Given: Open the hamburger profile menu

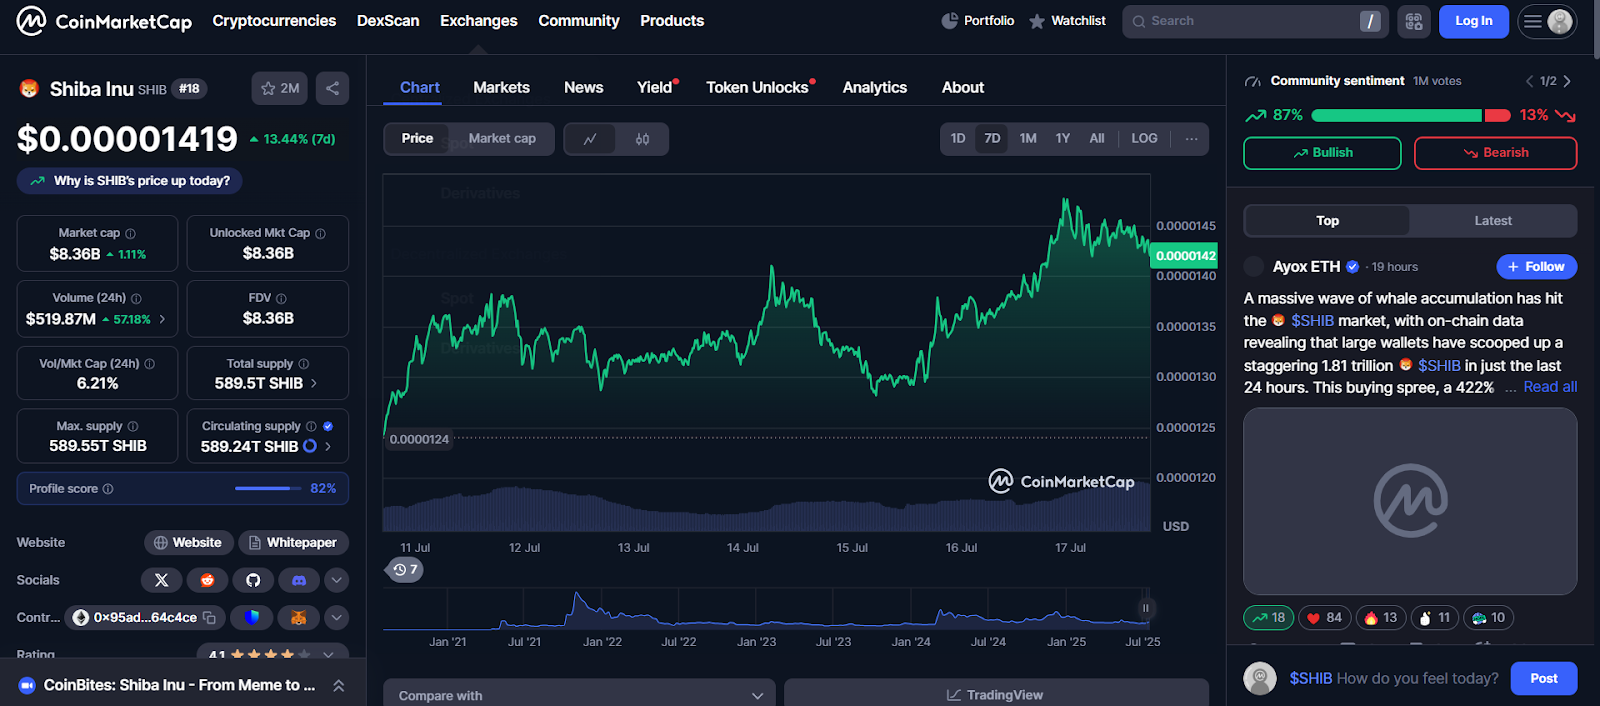Looking at the screenshot, I should [x=1547, y=21].
